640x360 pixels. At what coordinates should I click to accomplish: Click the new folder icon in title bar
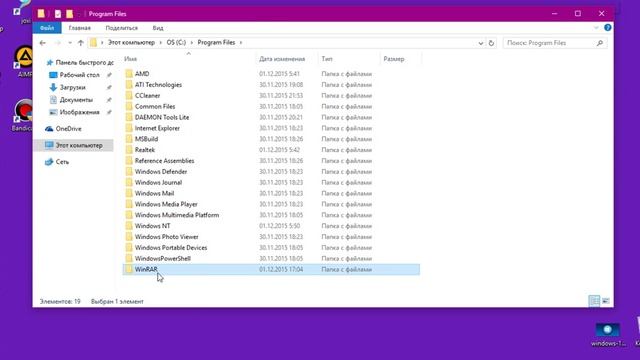coord(69,14)
